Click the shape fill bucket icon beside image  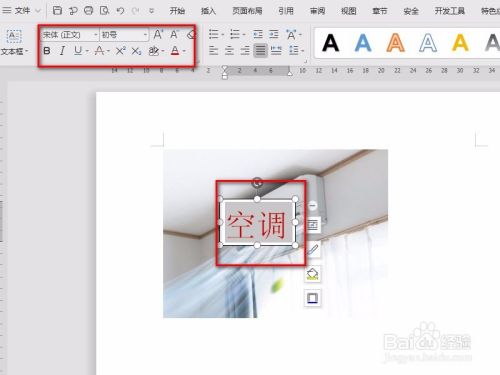coord(313,274)
